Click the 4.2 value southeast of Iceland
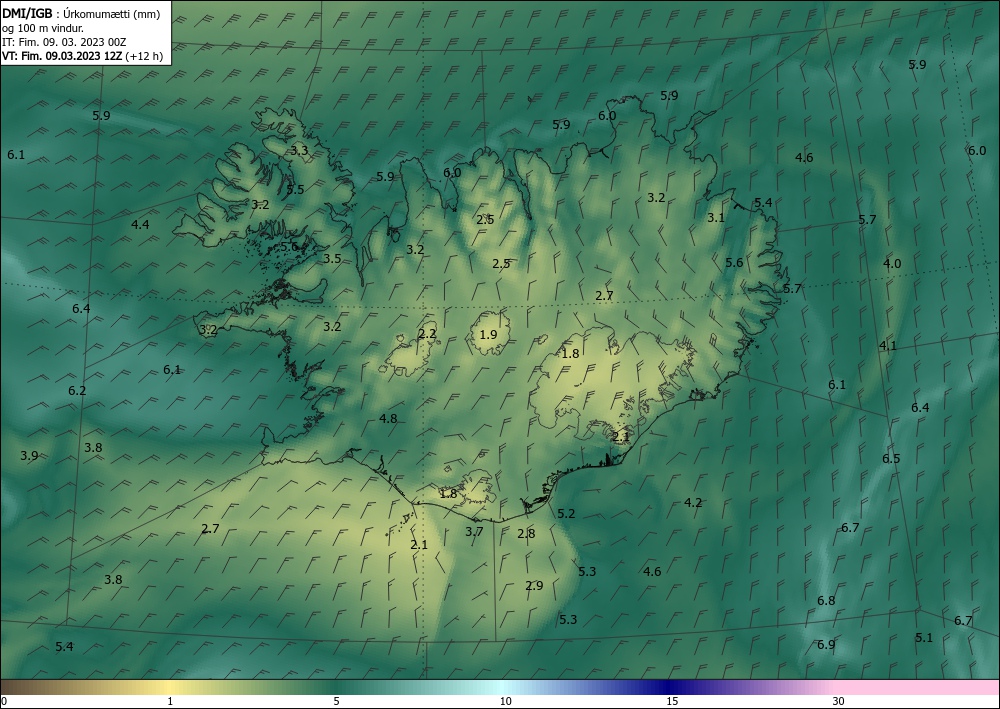Viewport: 1000px width, 709px height. pos(693,502)
